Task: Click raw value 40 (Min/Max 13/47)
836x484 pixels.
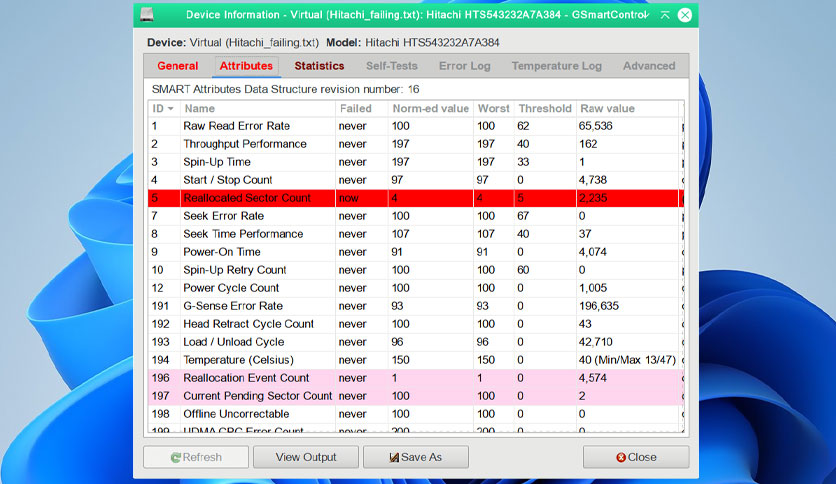Action: coord(627,360)
